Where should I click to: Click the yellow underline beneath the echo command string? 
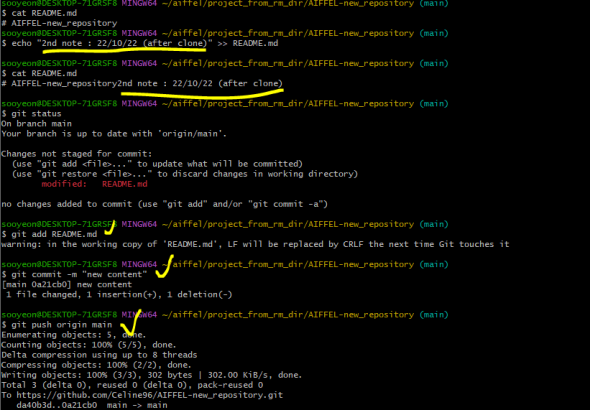point(124,50)
